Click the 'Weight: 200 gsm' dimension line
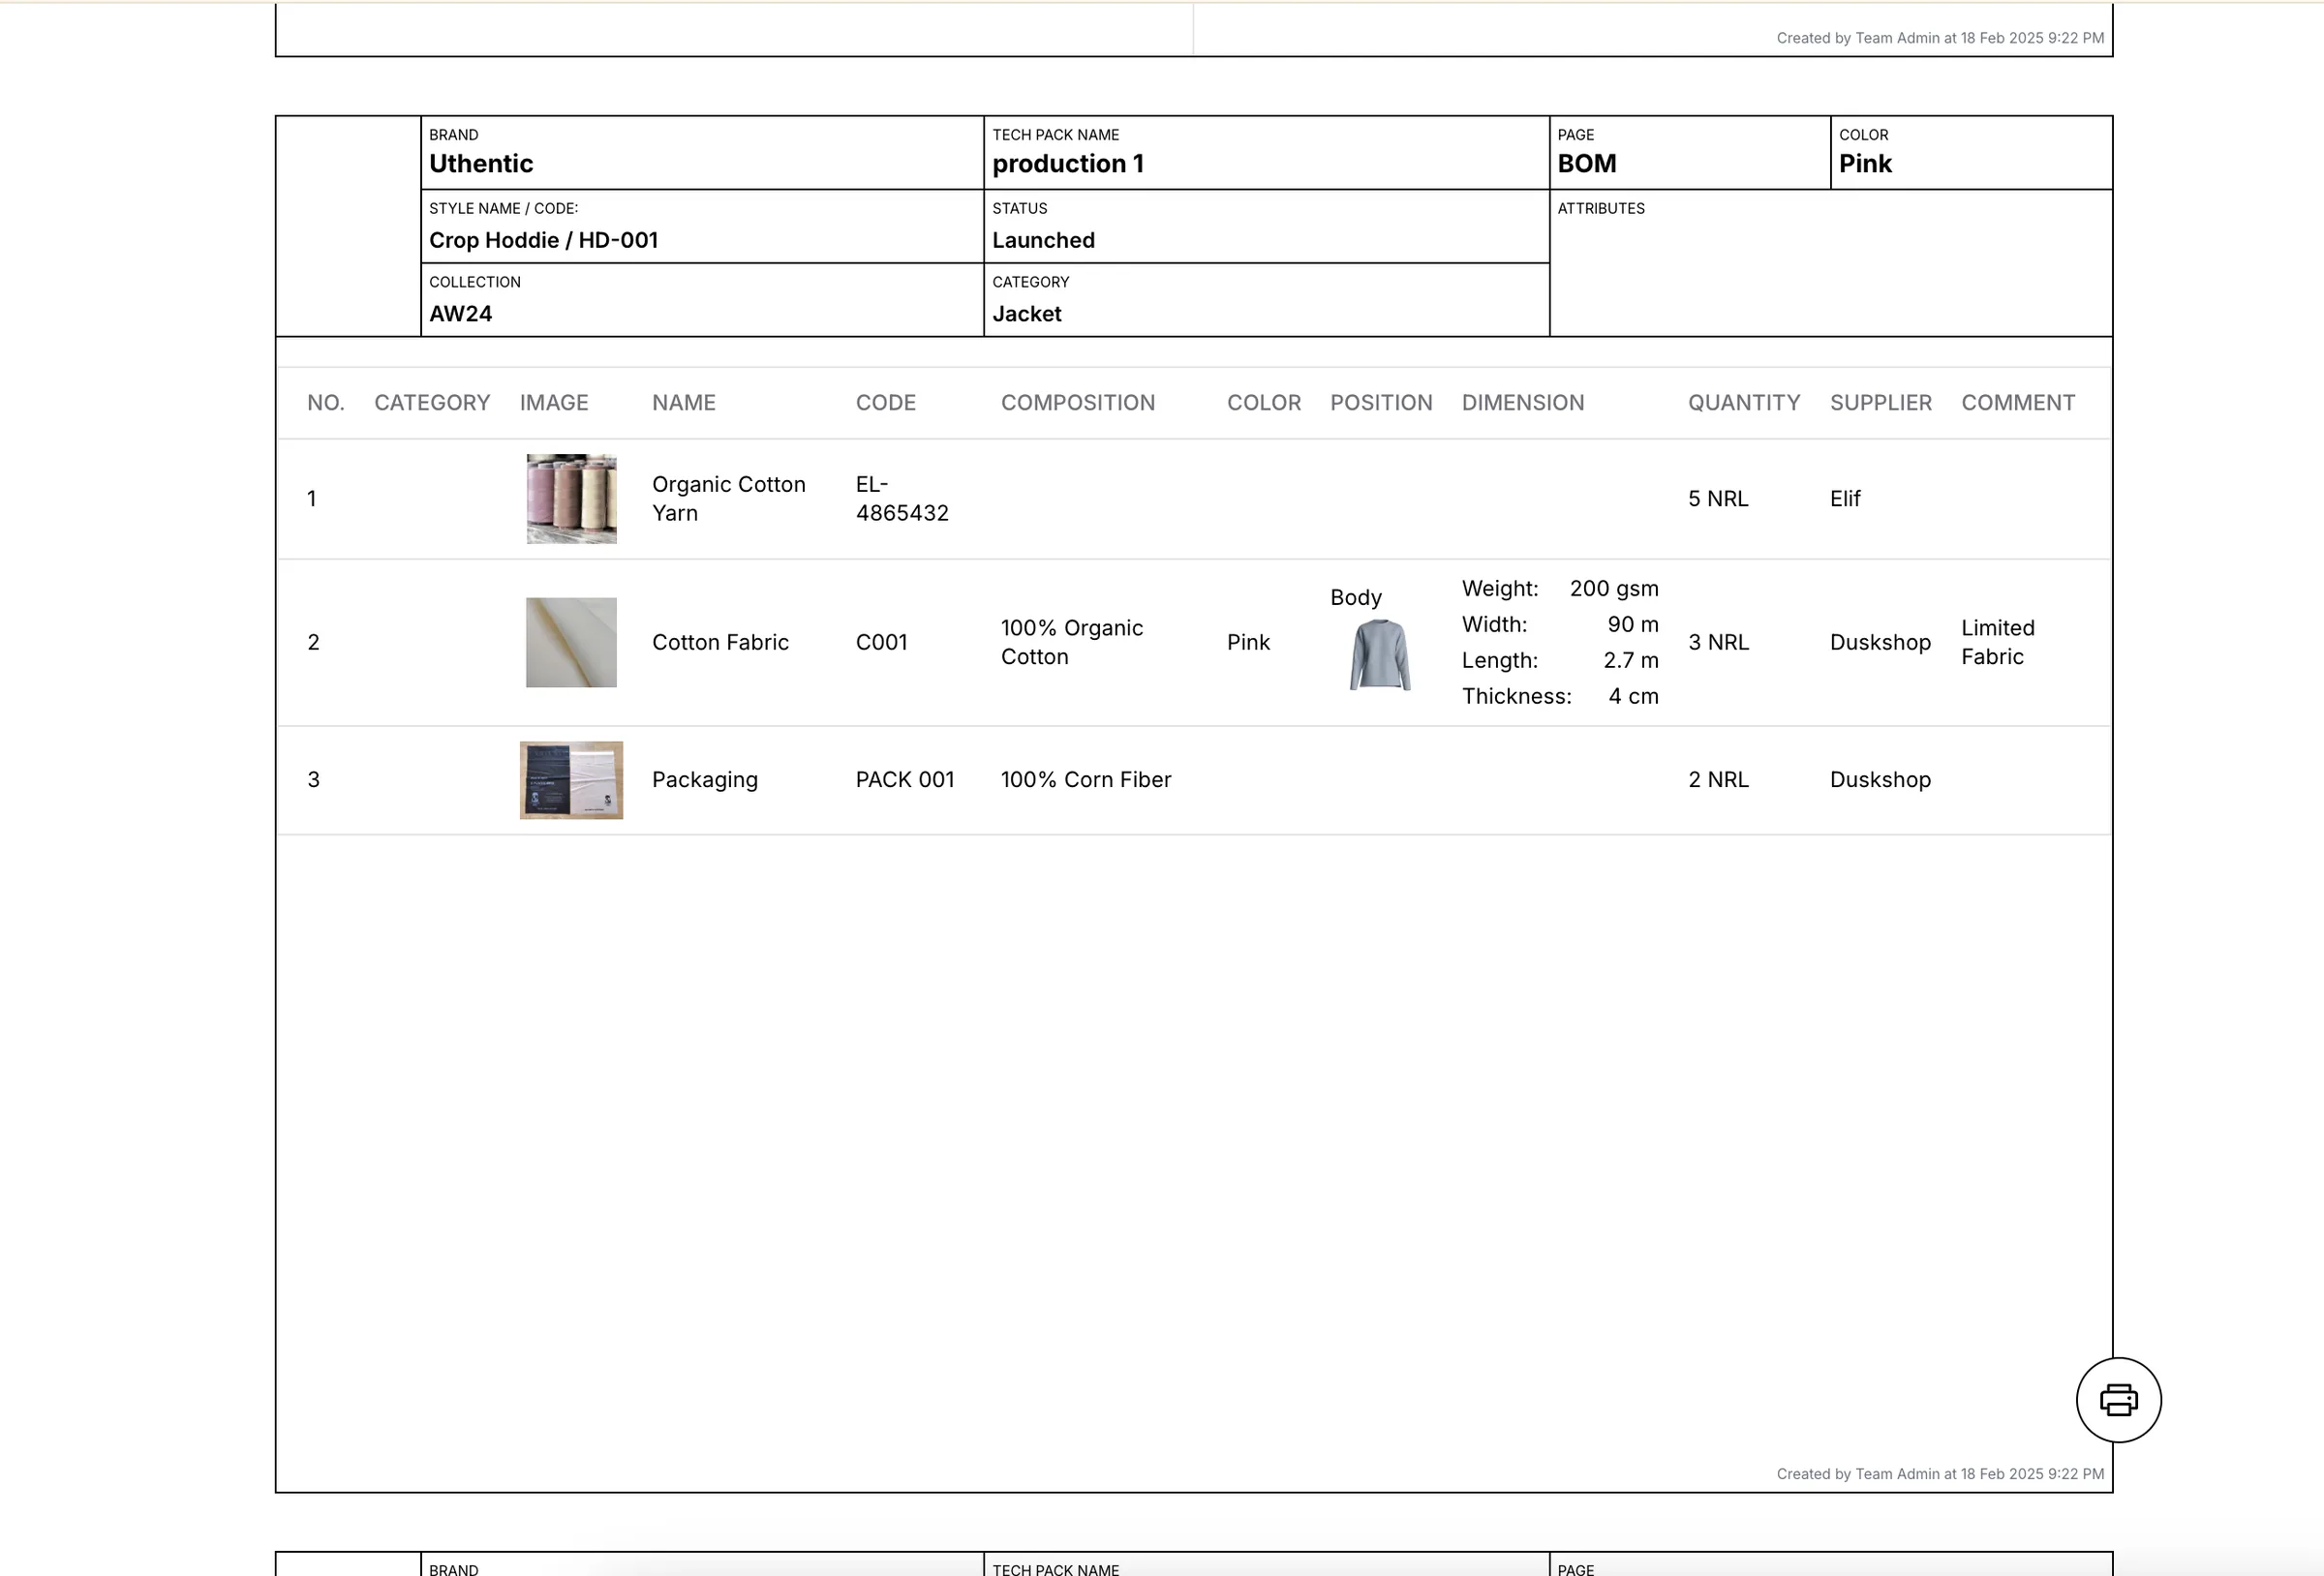Viewport: 2324px width, 1576px height. pyautogui.click(x=1560, y=588)
